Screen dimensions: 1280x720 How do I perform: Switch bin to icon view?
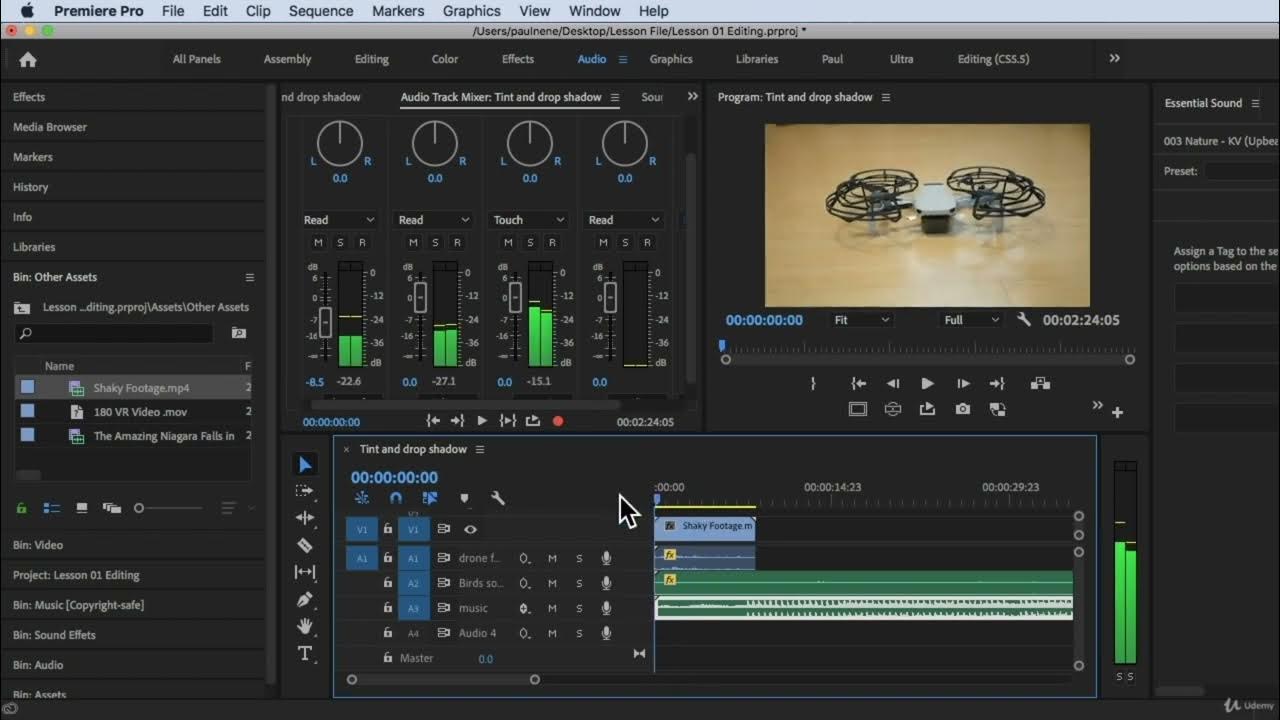point(82,508)
